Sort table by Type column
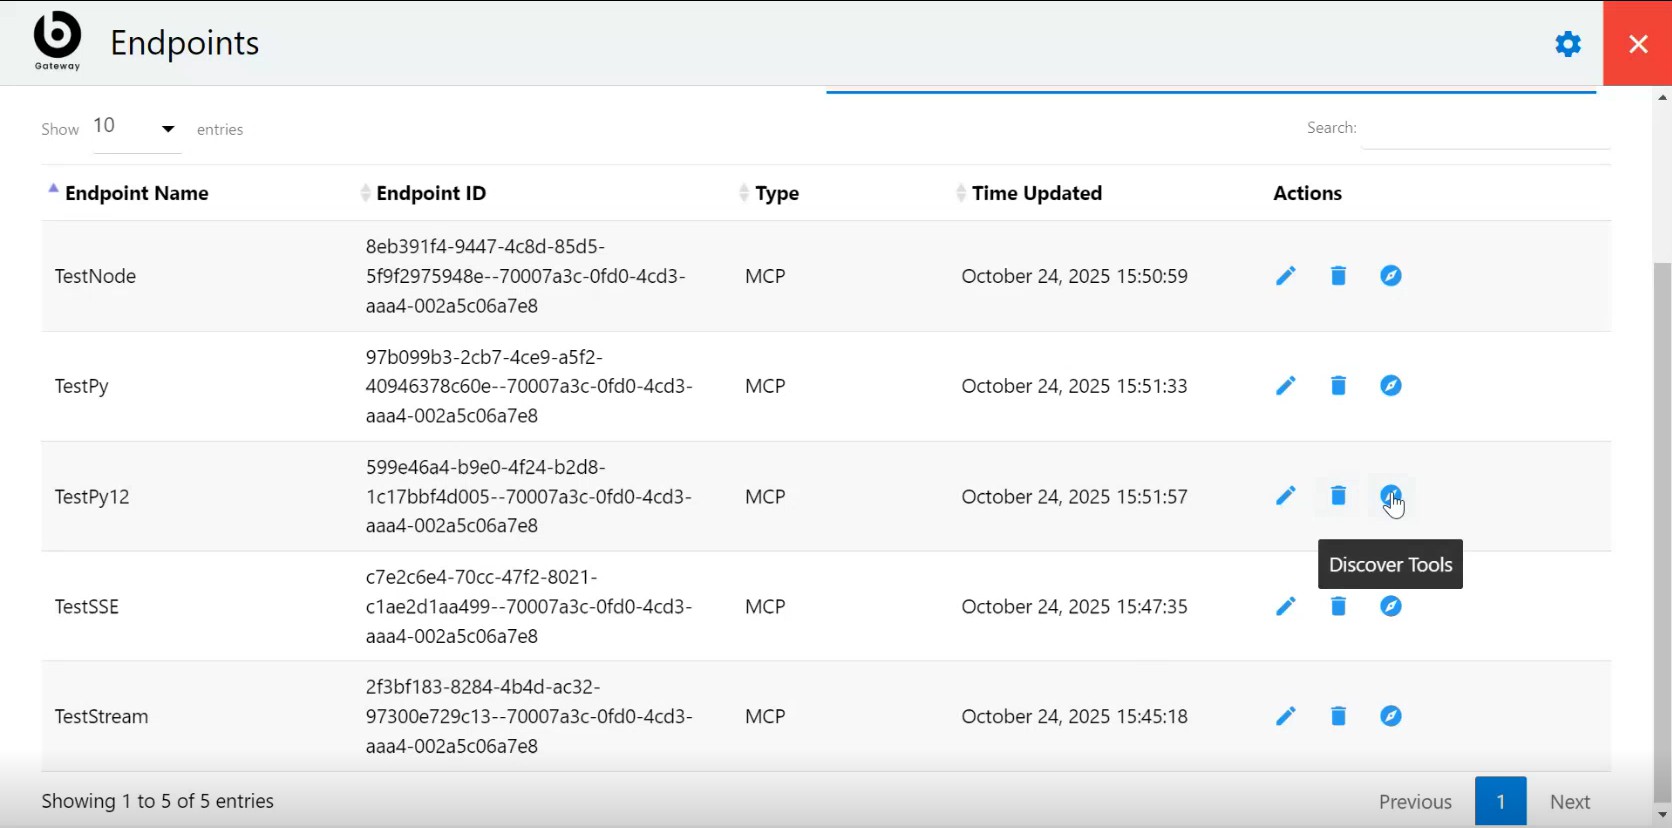1672x828 pixels. pos(777,193)
